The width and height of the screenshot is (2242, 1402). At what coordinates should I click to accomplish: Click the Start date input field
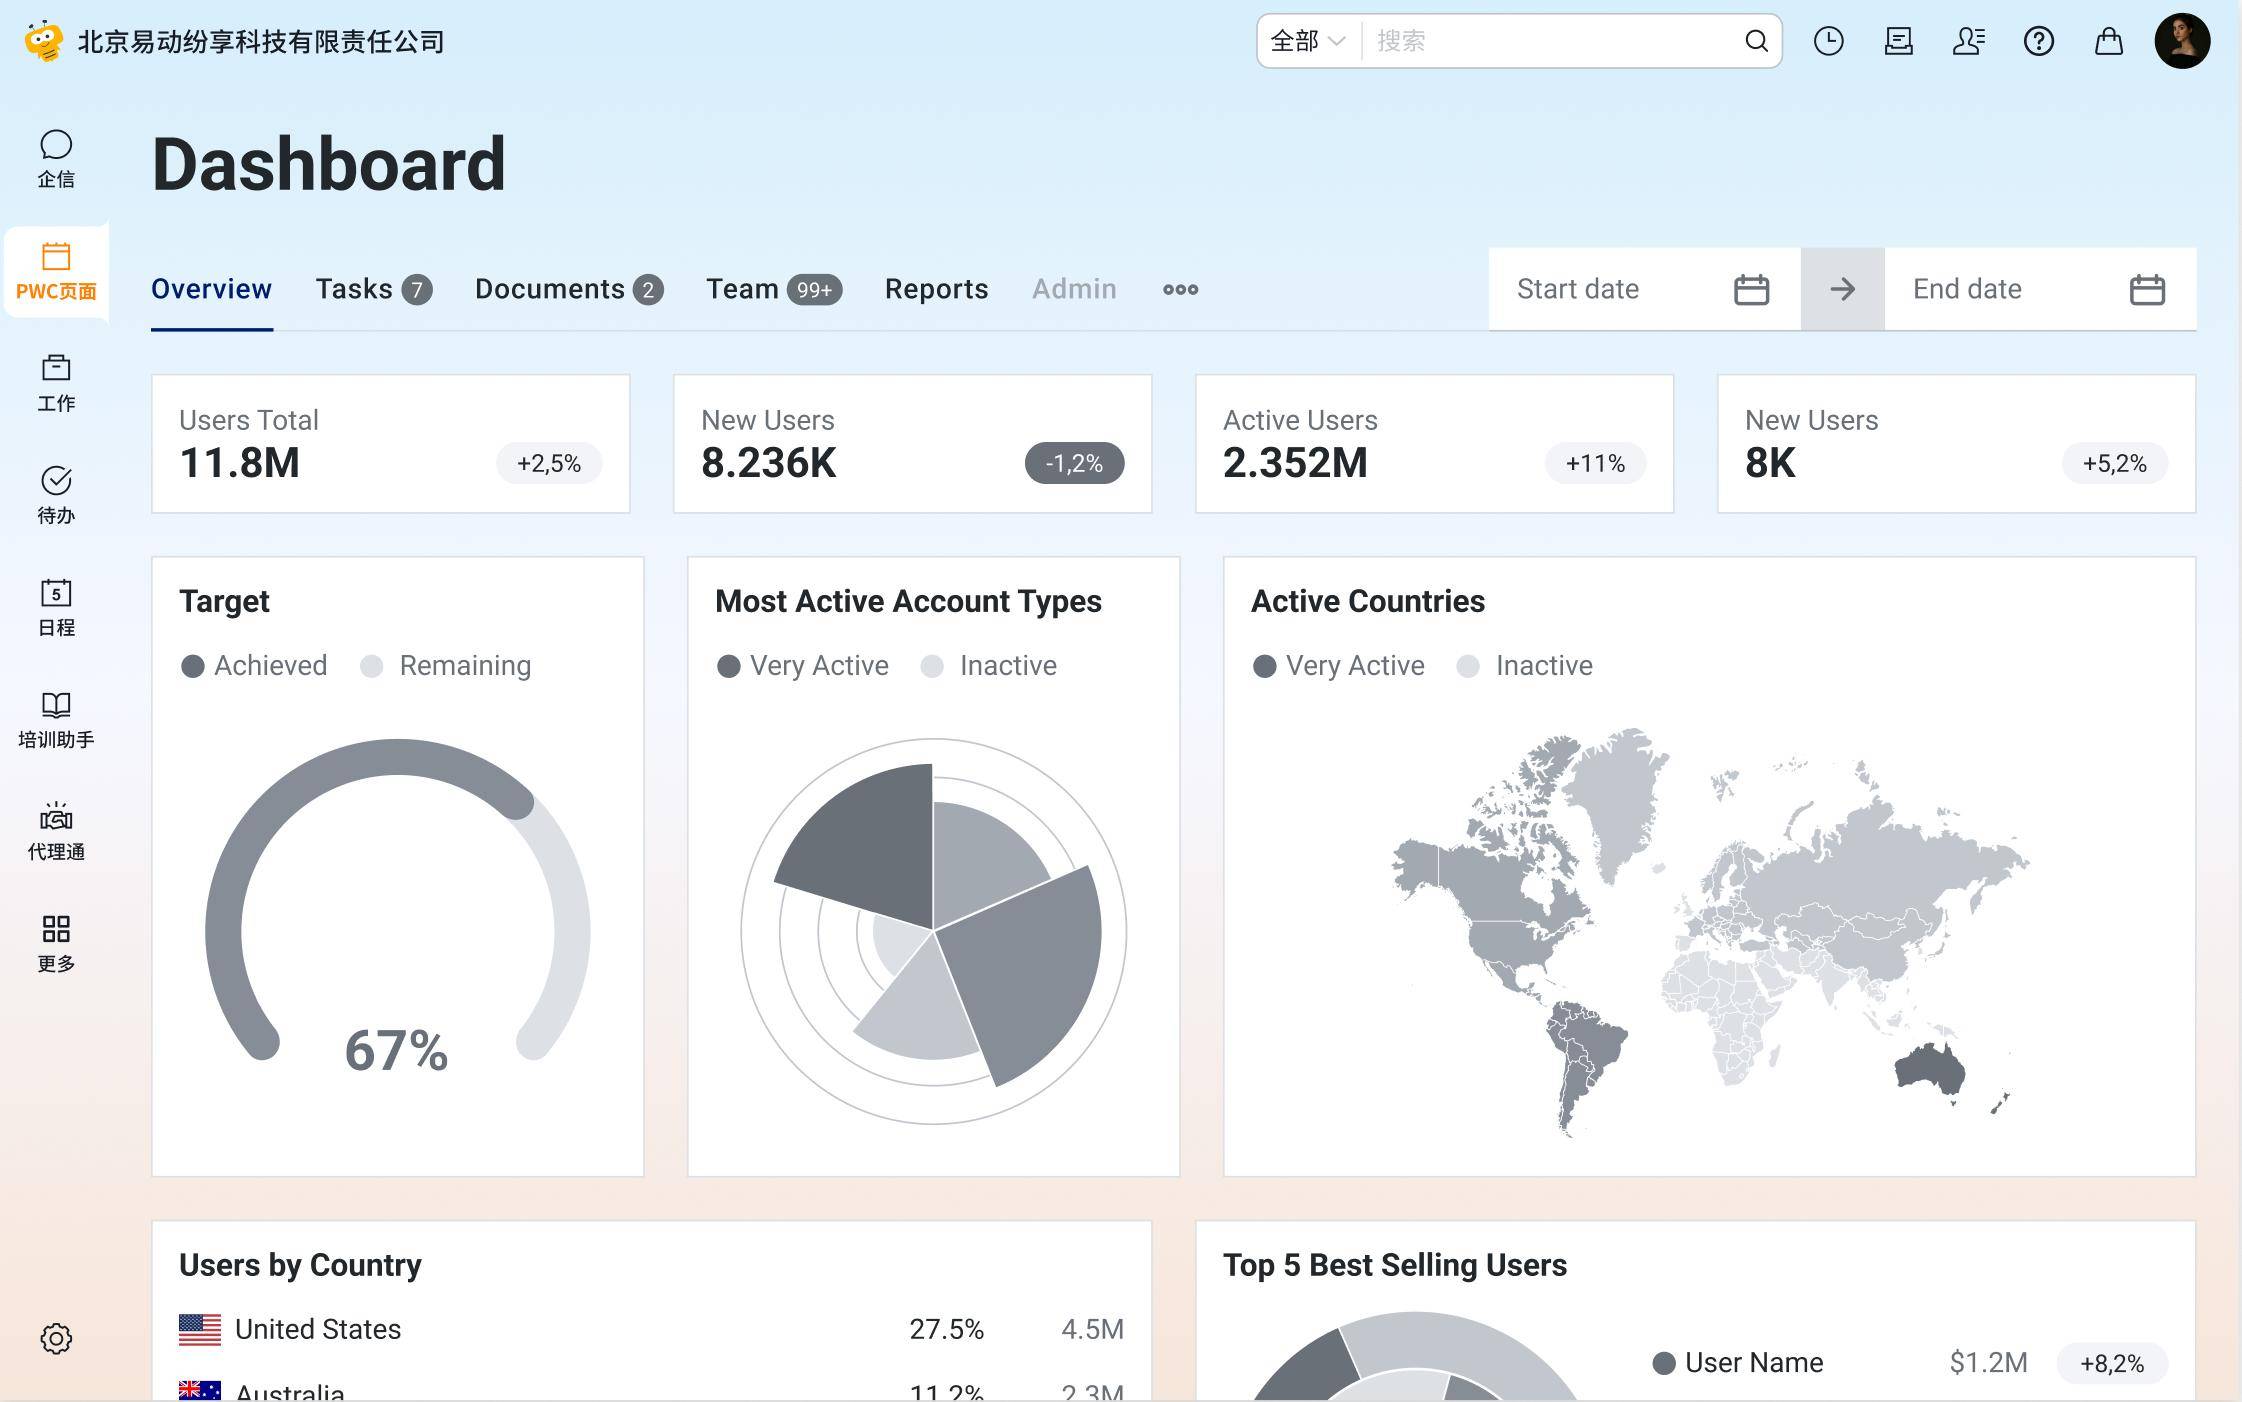click(1645, 289)
